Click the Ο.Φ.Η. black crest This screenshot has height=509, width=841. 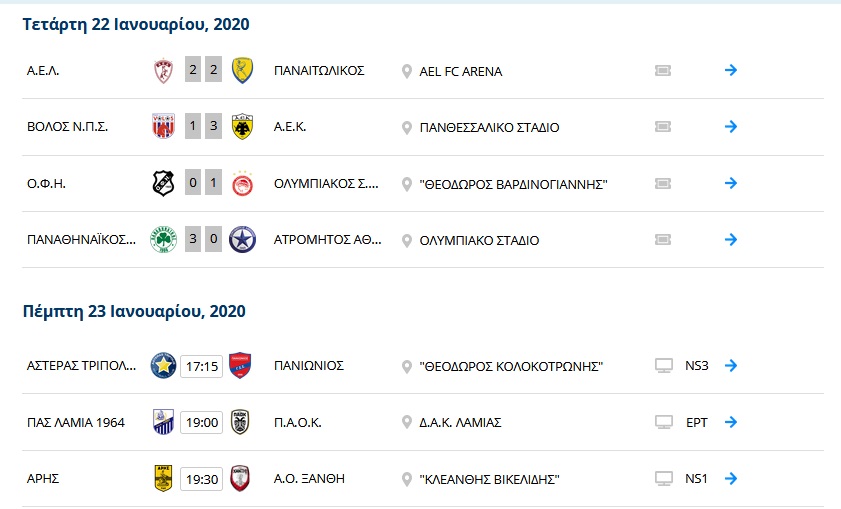[x=164, y=183]
